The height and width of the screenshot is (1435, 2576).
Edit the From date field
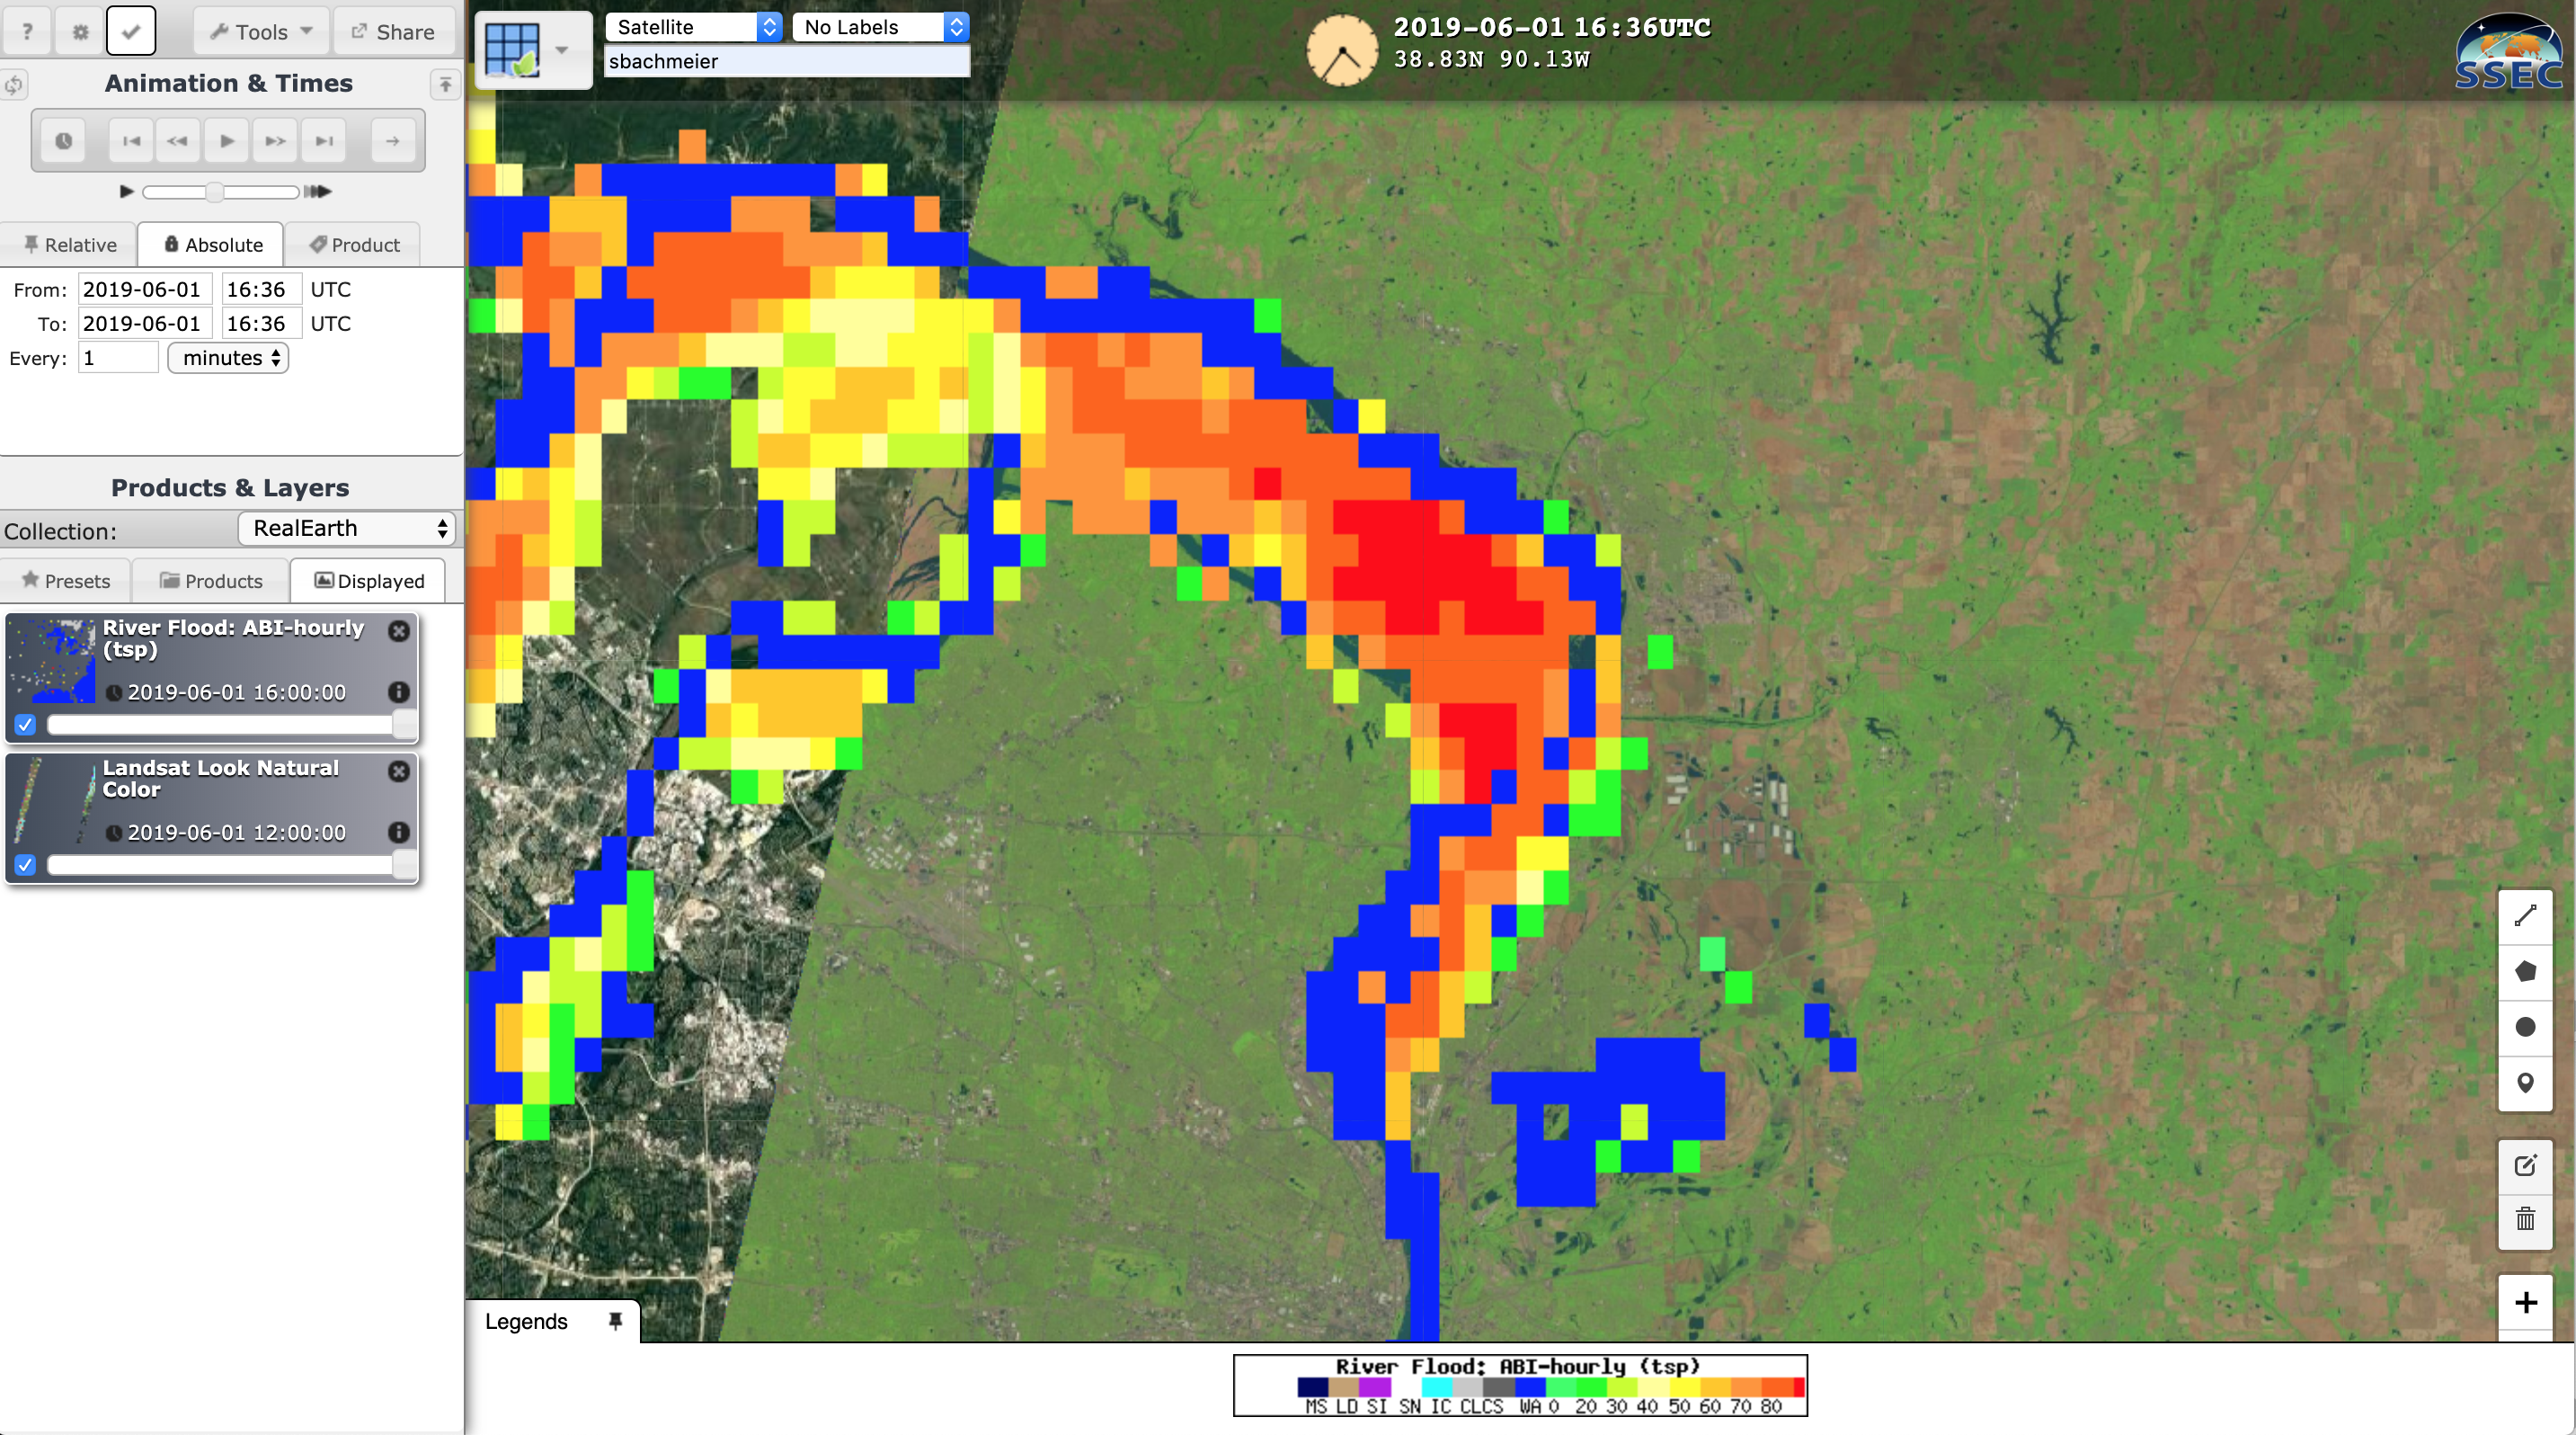click(145, 290)
